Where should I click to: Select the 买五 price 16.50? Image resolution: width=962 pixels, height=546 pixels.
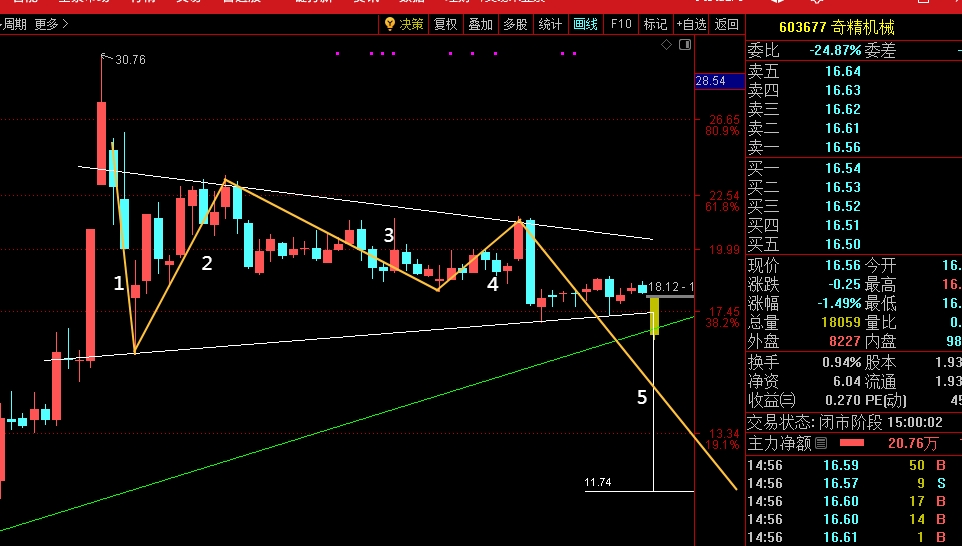coord(842,244)
